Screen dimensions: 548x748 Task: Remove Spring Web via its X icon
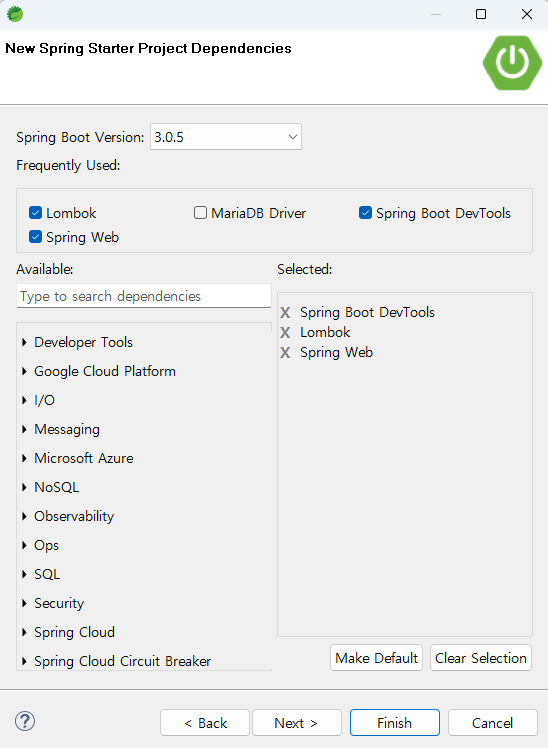(285, 353)
